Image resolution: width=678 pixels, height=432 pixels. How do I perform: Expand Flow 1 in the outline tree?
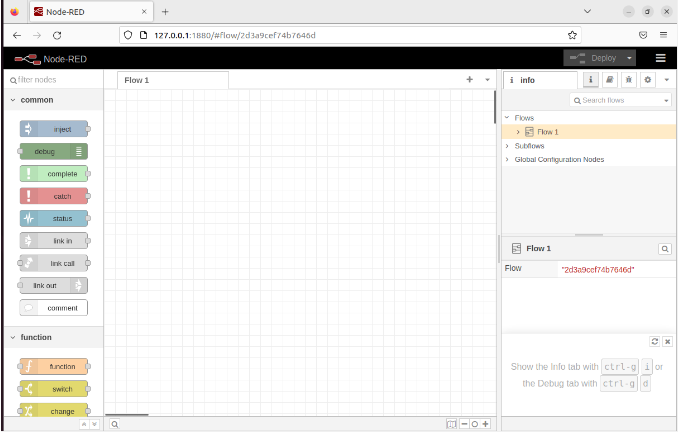pos(518,132)
